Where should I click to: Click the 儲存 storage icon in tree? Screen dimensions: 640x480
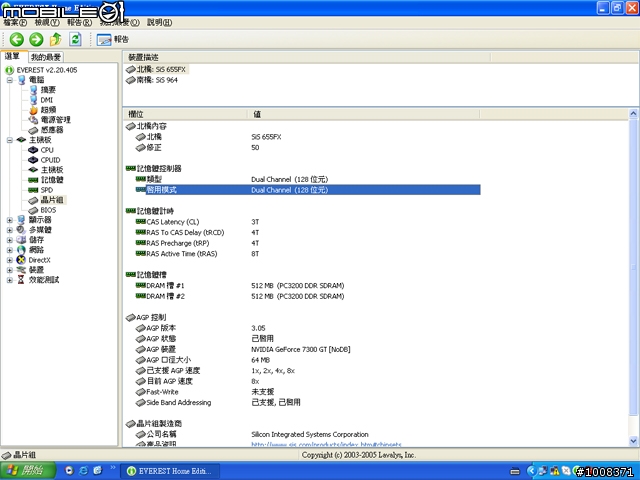[21, 240]
